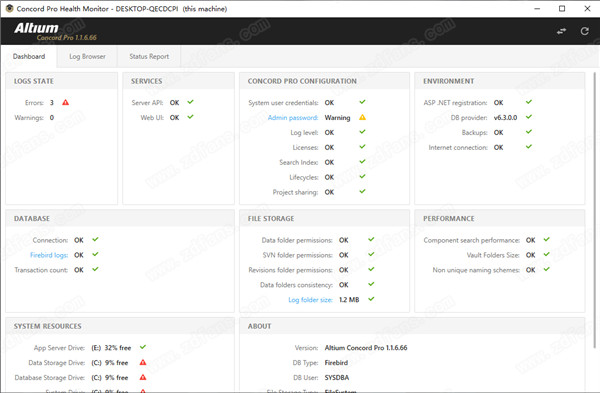
Task: Click the check icon for database Connection
Action: tap(95, 239)
